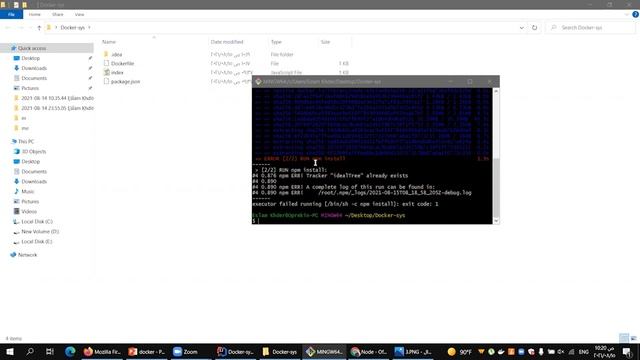
Task: Open the notification center icon
Action: pyautogui.click(x=627, y=352)
